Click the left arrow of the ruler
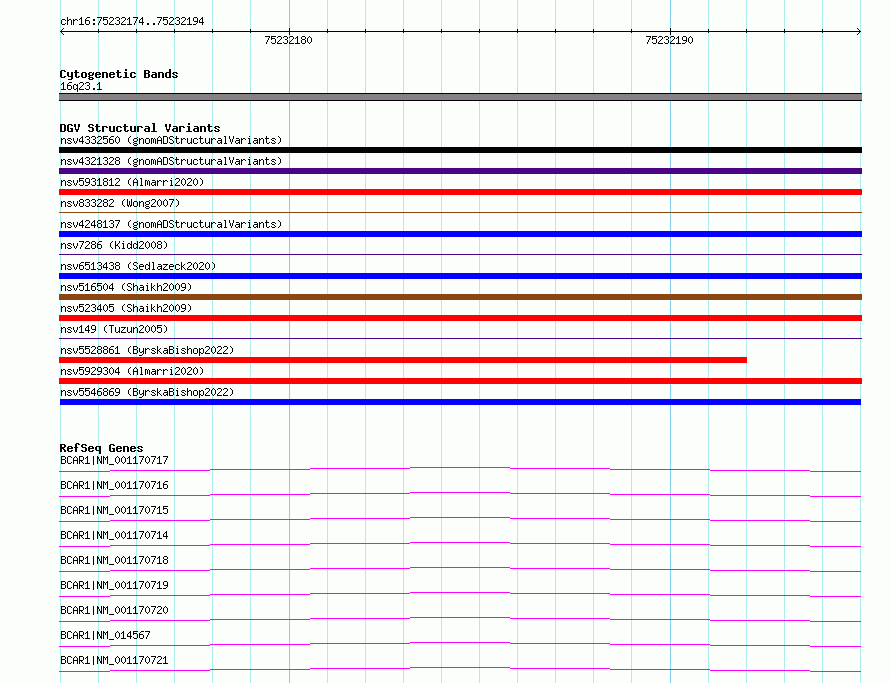Screen dimensions: 890x683 click(62, 32)
